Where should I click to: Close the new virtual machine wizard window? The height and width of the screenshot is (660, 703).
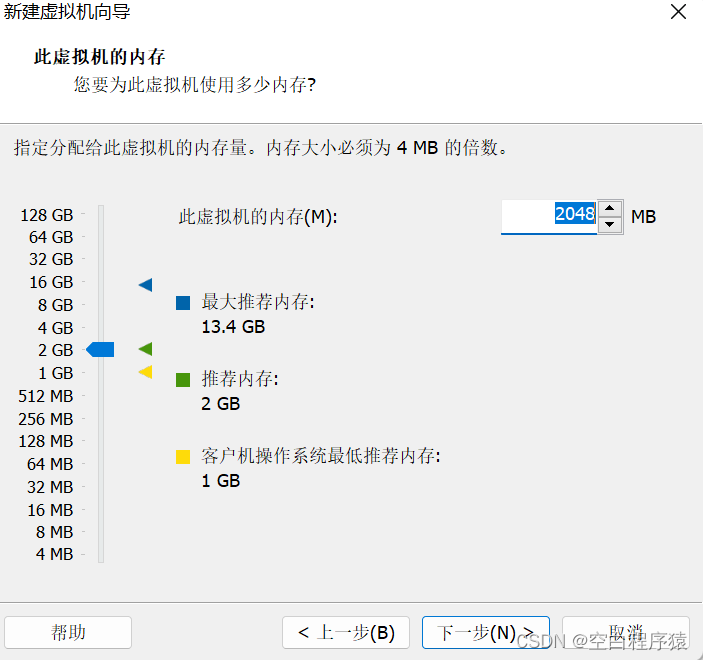(x=678, y=12)
